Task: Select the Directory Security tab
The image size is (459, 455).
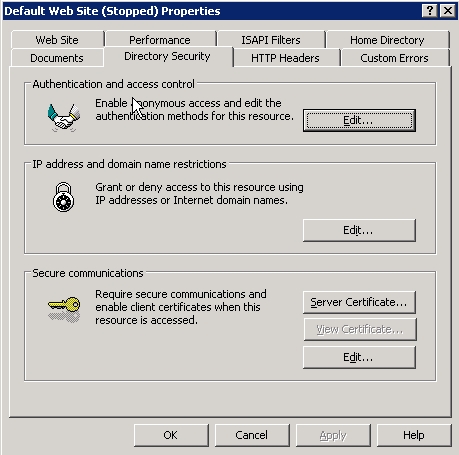Action: click(168, 56)
